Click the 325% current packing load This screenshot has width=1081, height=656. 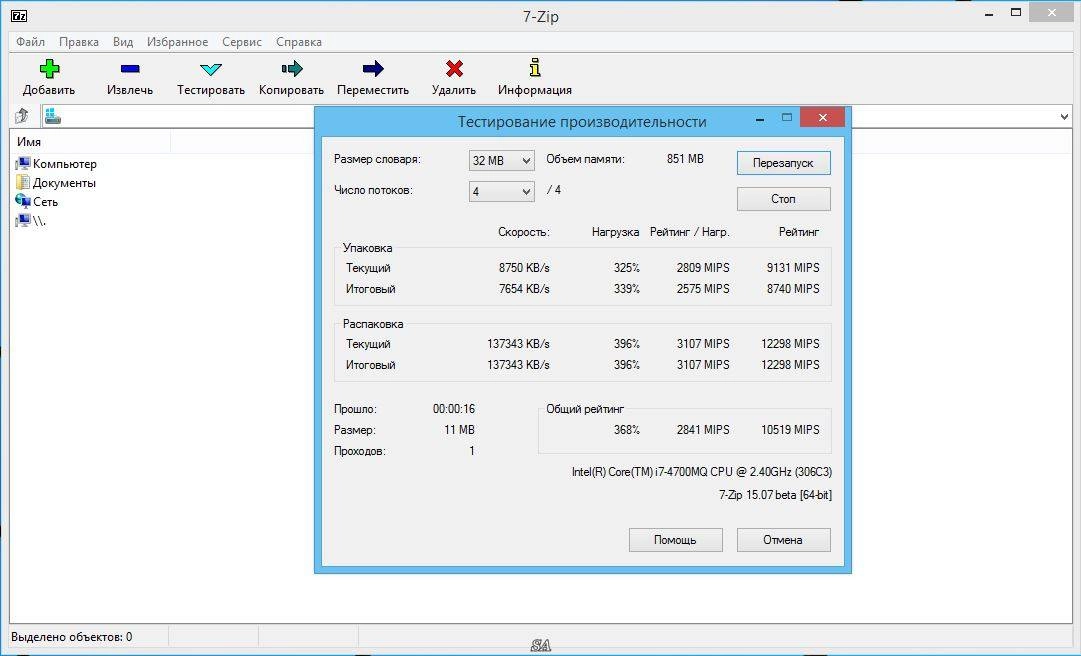click(627, 268)
